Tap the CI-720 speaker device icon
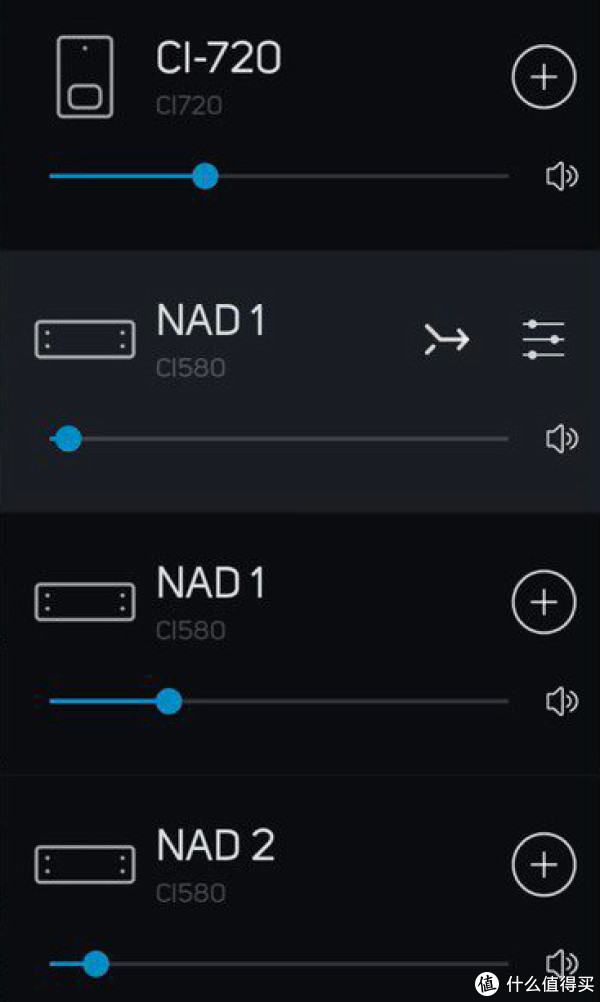Screen dimensions: 600x1002 pos(85,77)
